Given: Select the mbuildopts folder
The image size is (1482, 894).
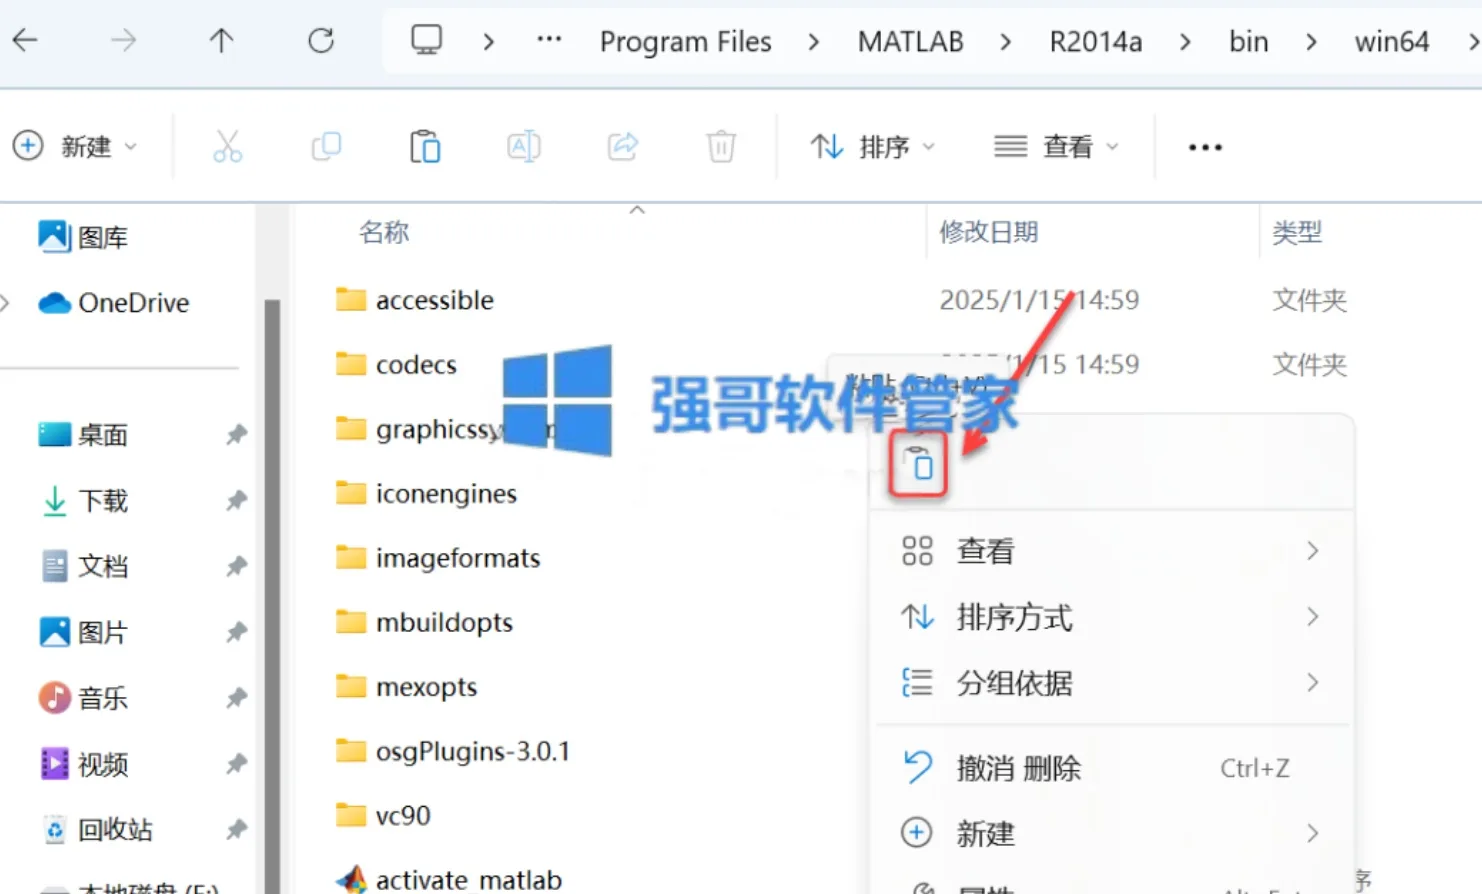Looking at the screenshot, I should click(424, 623).
